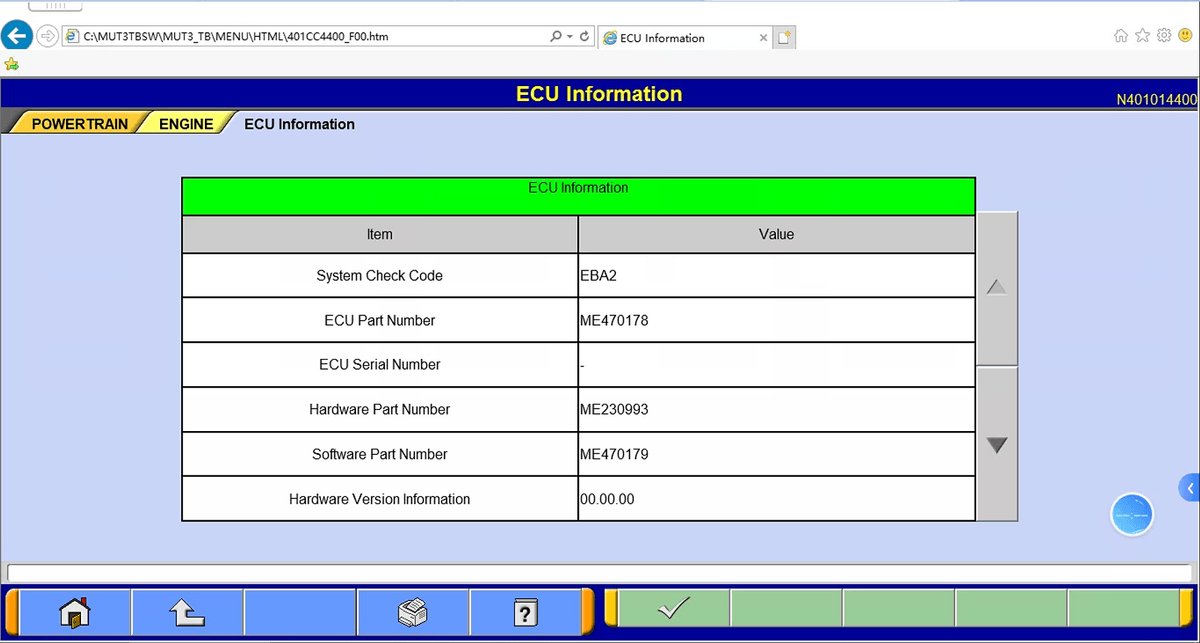The height and width of the screenshot is (643, 1200).
Task: Open the favorites star in browser toolbar
Action: [1142, 36]
